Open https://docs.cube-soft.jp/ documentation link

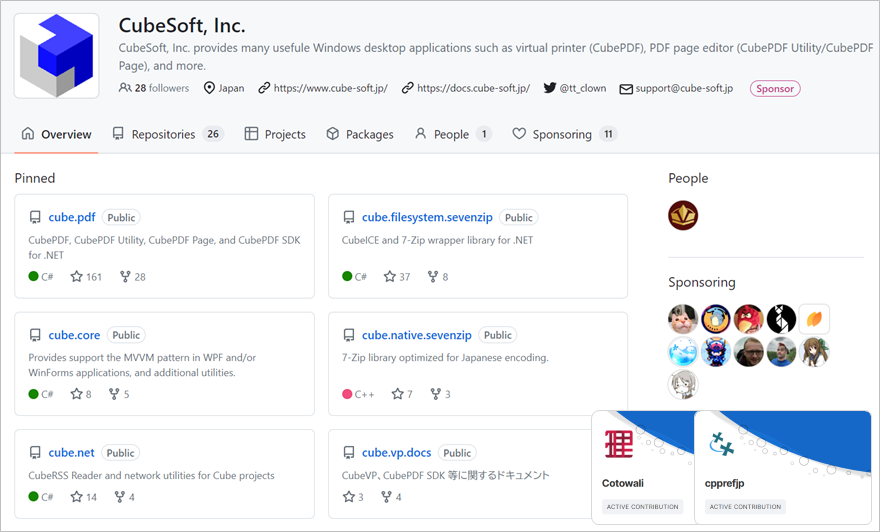coord(473,88)
